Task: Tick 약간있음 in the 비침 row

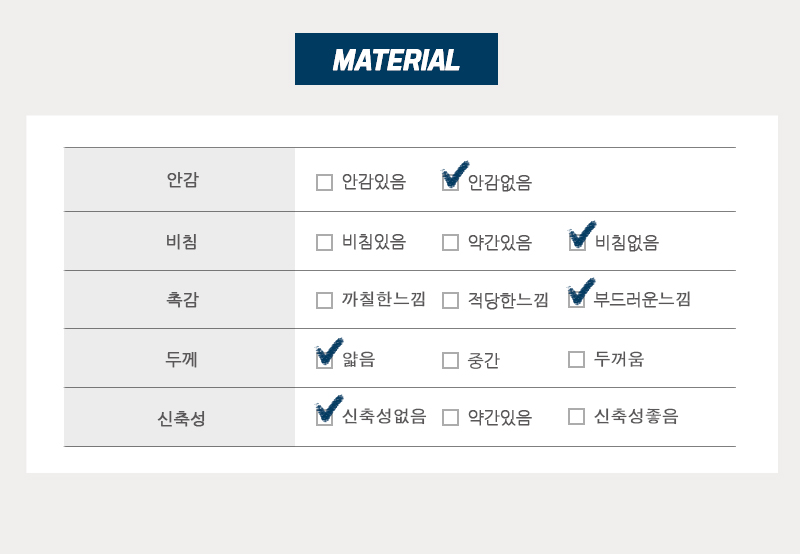Action: click(451, 242)
